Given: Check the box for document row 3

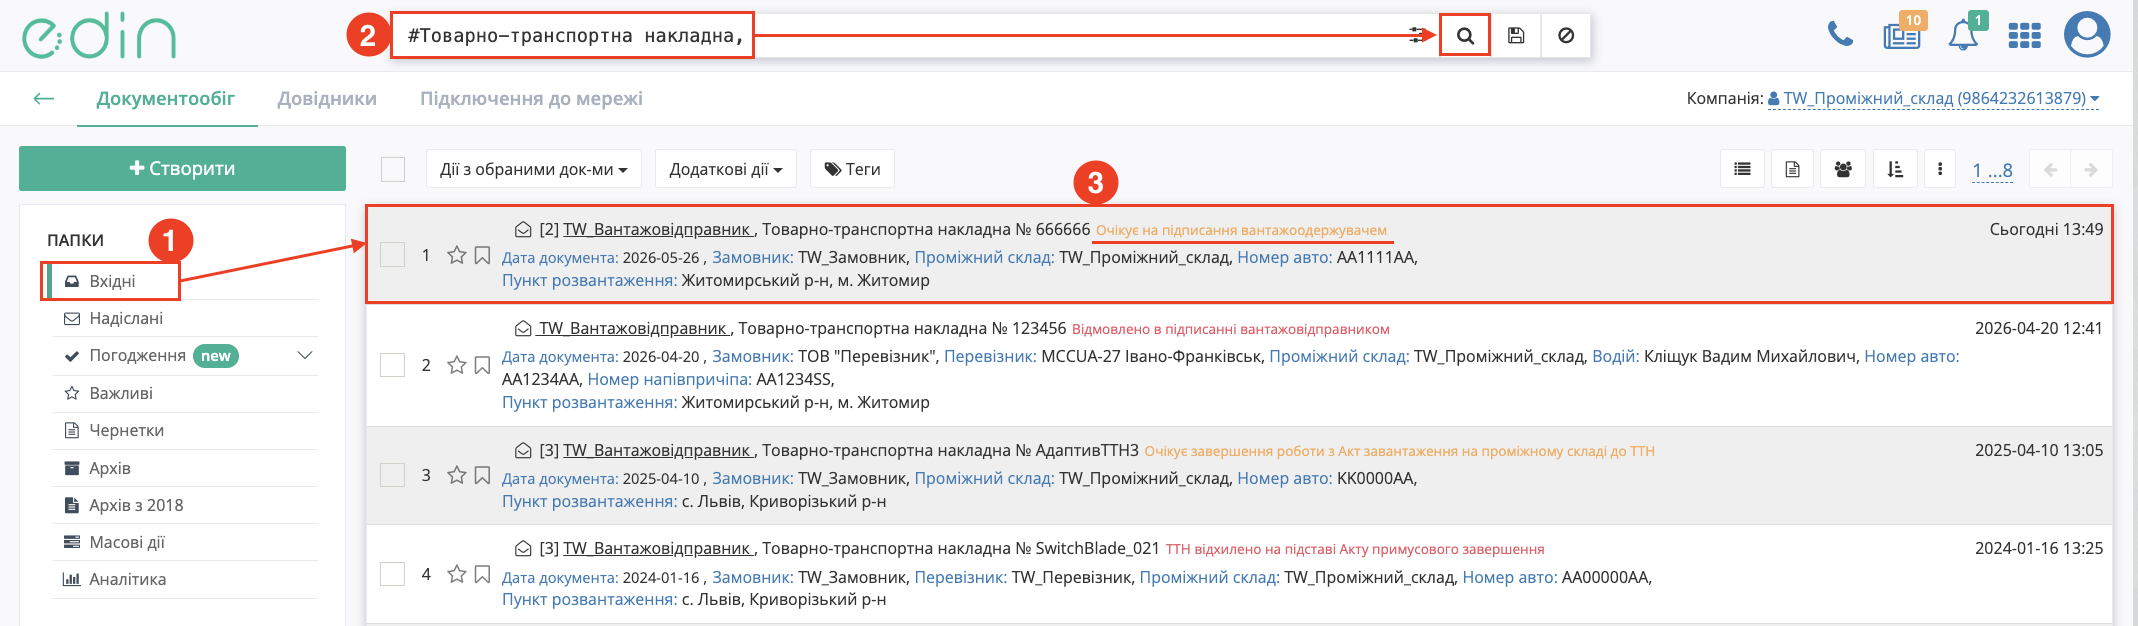Looking at the screenshot, I should [393, 475].
